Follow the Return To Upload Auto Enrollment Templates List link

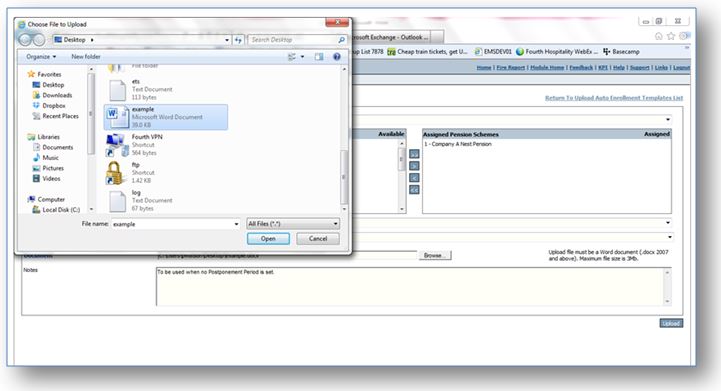point(614,98)
